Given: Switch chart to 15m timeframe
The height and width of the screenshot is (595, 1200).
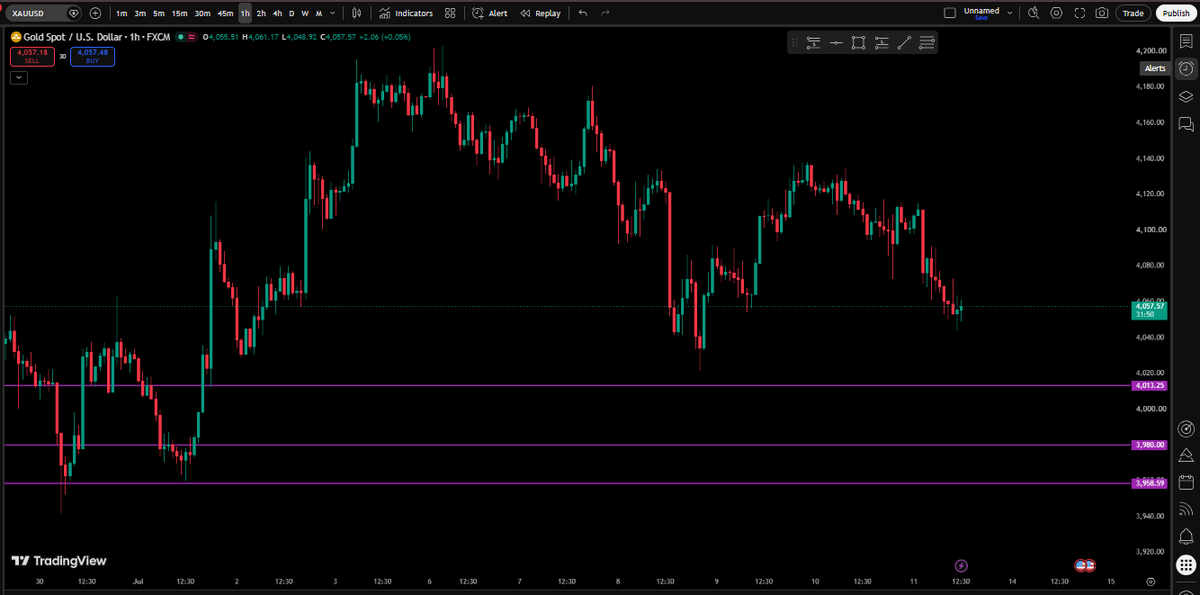Looking at the screenshot, I should (x=179, y=13).
